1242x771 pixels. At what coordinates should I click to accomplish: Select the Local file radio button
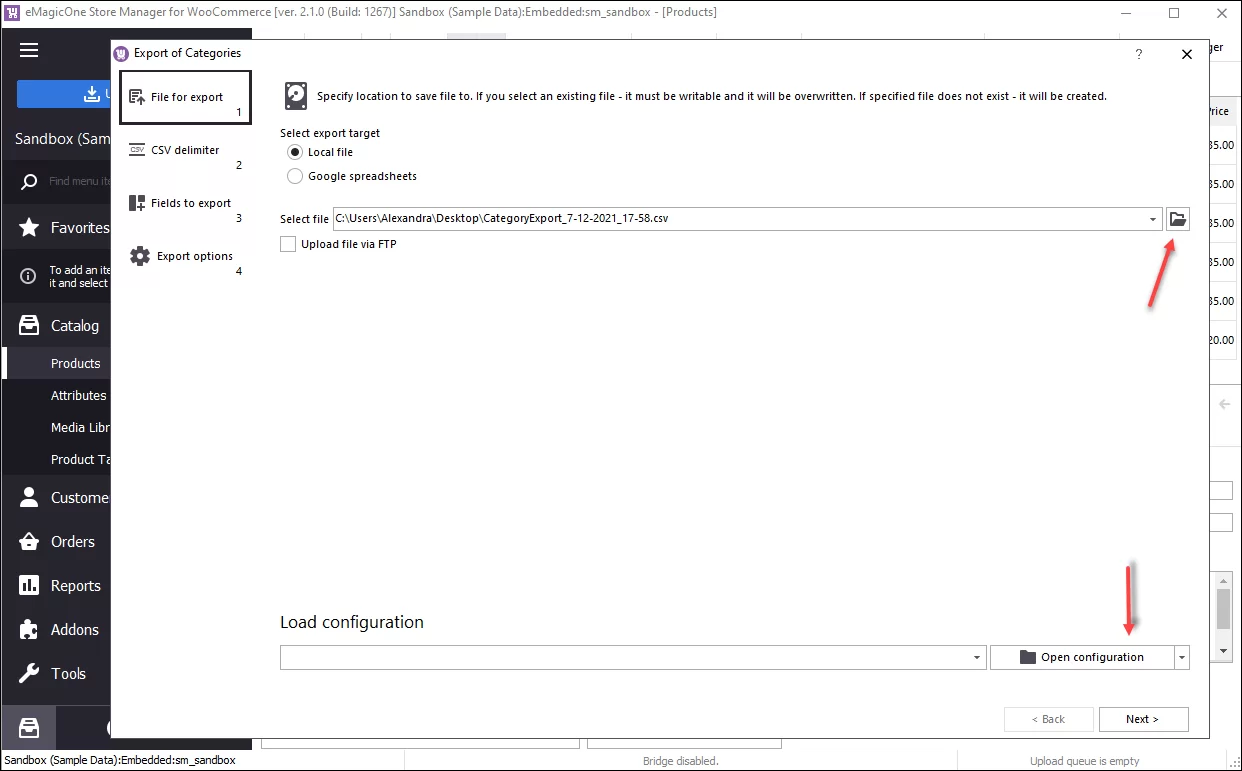[x=295, y=152]
